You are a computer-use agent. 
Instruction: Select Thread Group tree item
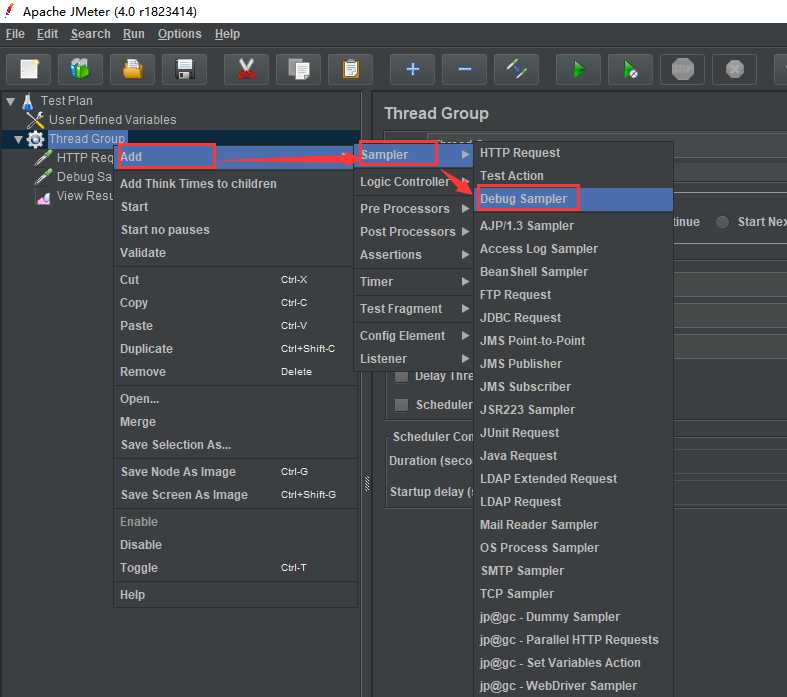(87, 138)
